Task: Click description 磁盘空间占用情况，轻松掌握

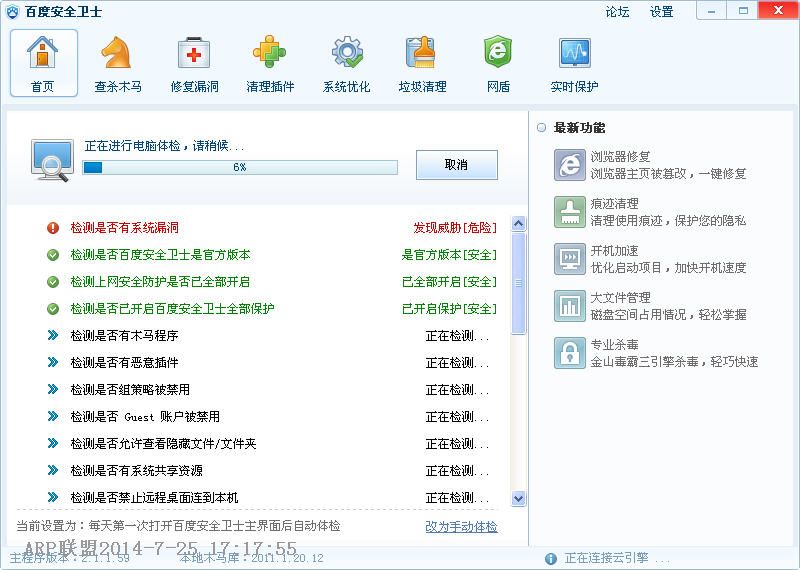Action: tap(668, 315)
